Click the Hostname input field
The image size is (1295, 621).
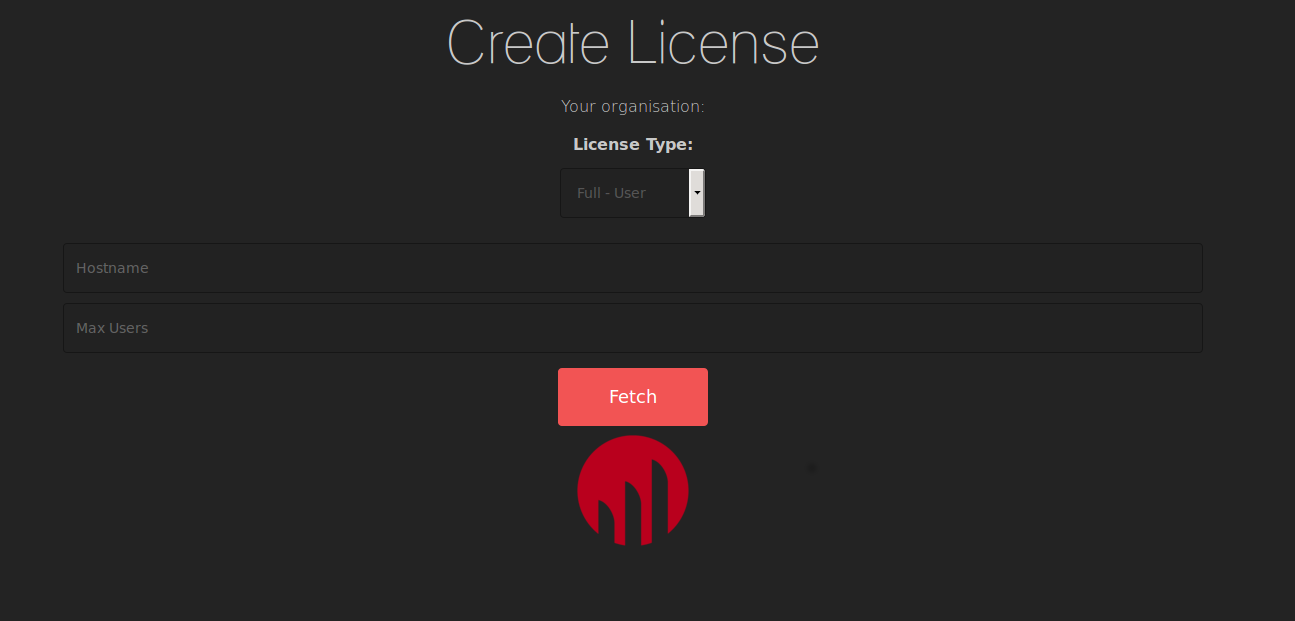pos(632,268)
